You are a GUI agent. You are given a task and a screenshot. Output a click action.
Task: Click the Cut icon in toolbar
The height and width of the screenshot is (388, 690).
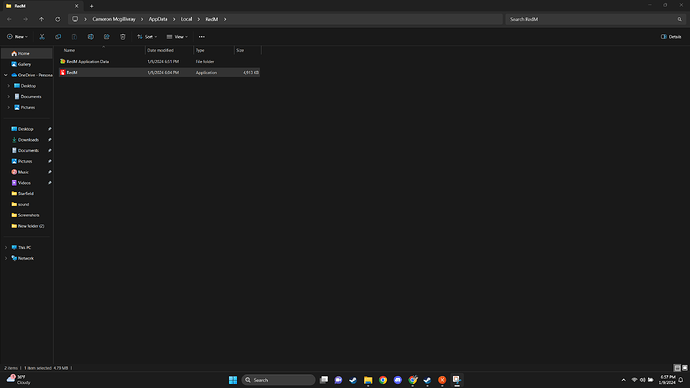[x=42, y=37]
